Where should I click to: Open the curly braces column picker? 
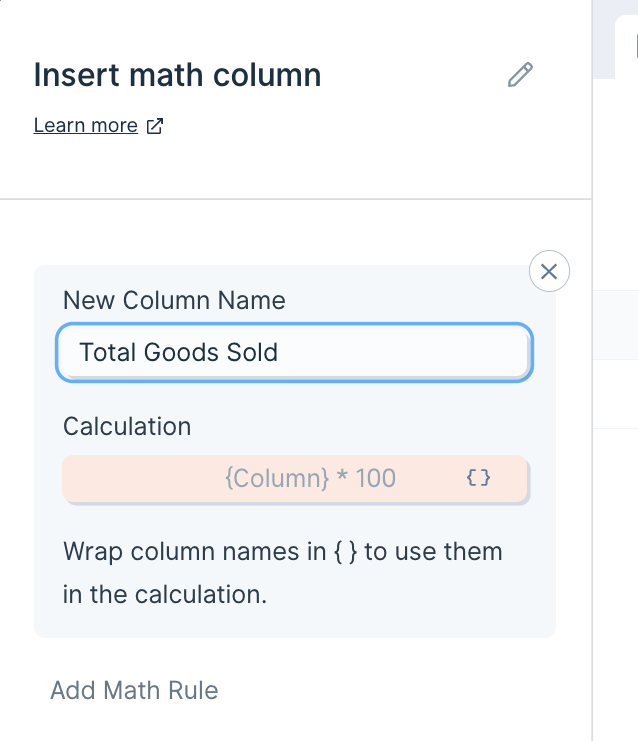[x=478, y=478]
